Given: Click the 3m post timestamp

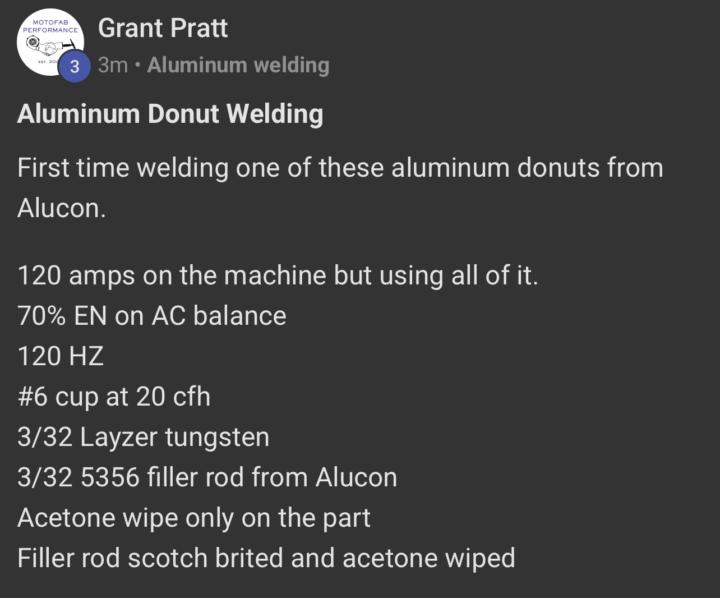Looking at the screenshot, I should point(112,65).
